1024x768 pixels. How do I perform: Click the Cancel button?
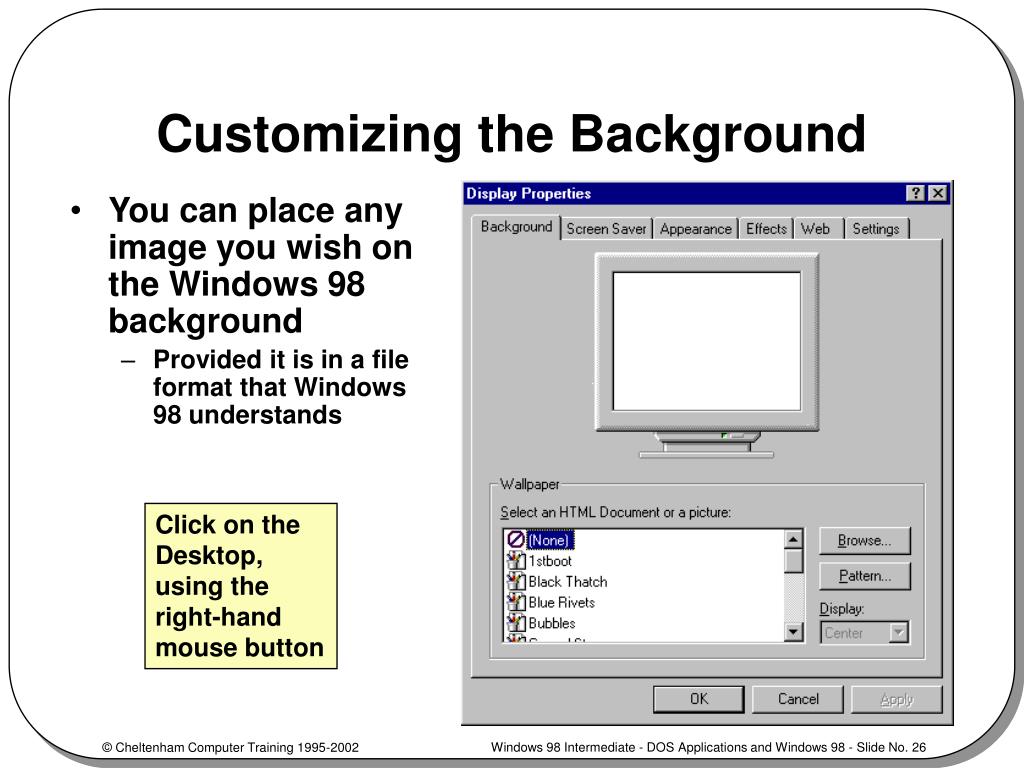tap(798, 699)
